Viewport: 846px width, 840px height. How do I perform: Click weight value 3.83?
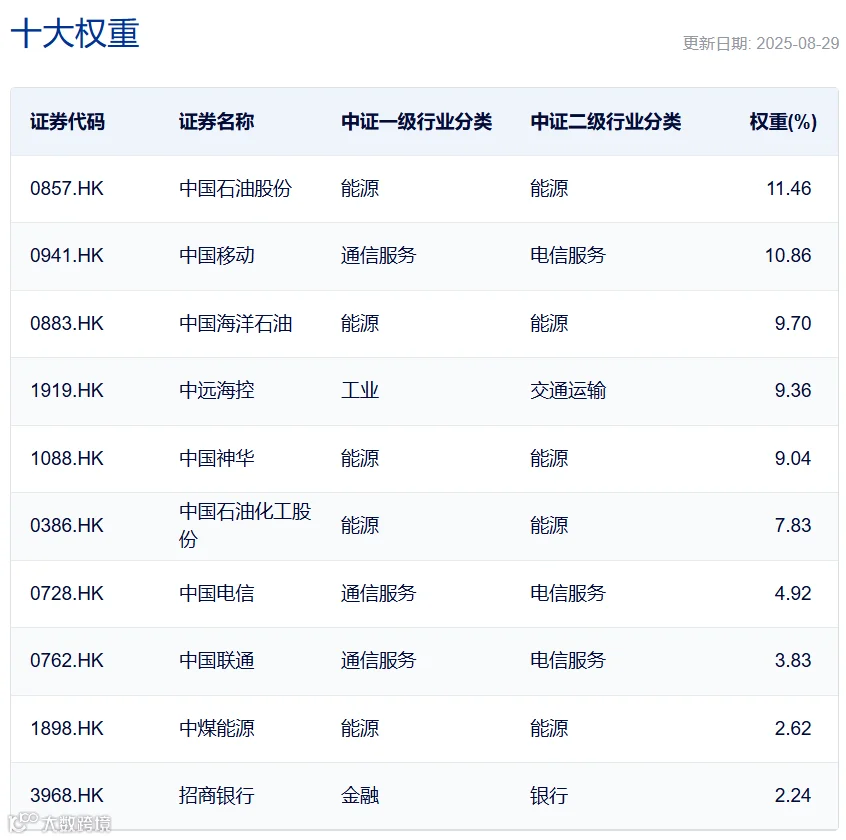[x=793, y=660]
